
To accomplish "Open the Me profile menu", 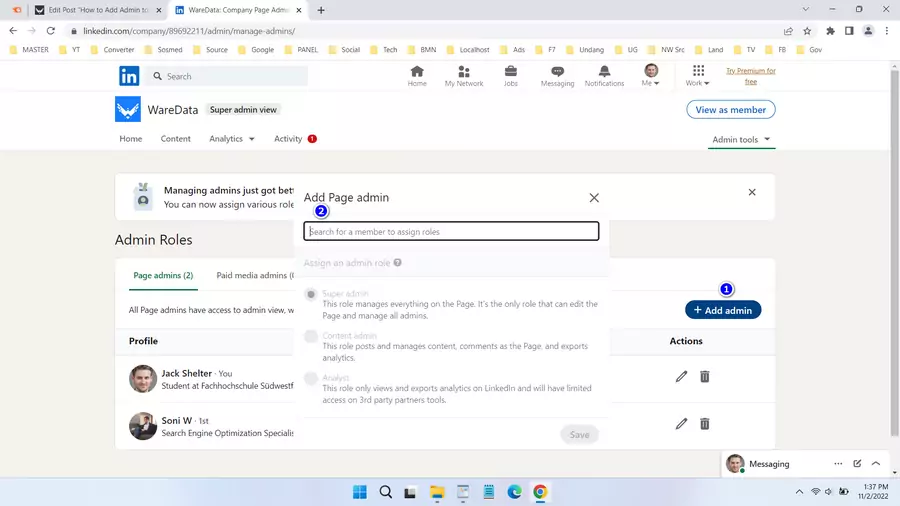I will pos(650,76).
